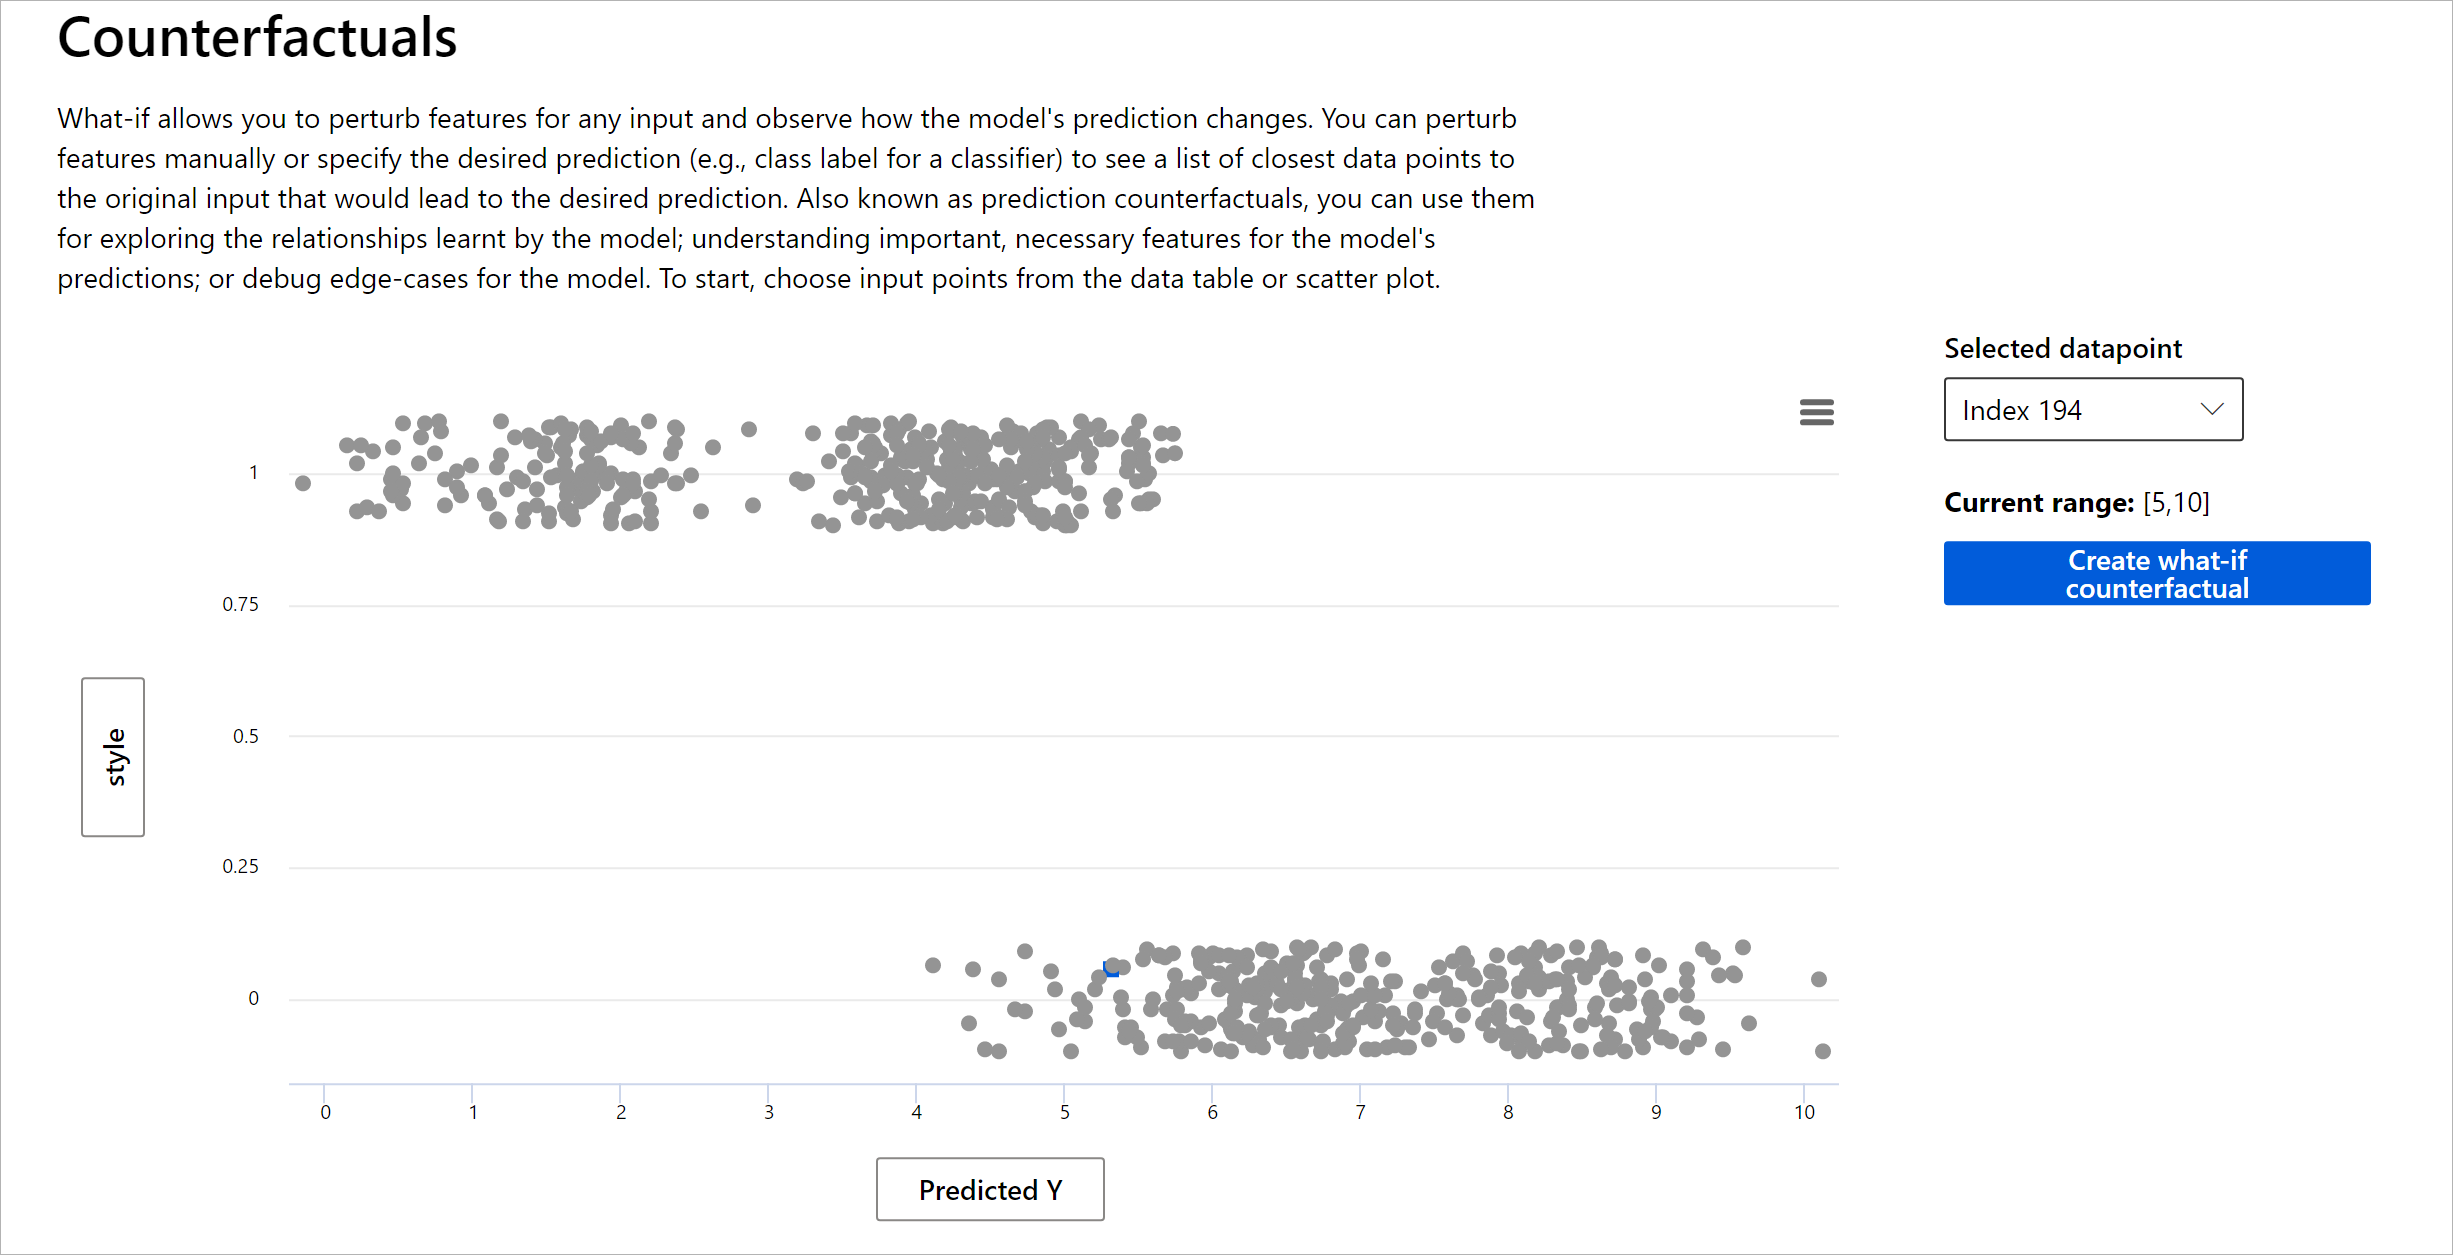Click the x-axis tick label 0
Screen dimensions: 2453x1255
tap(325, 1112)
